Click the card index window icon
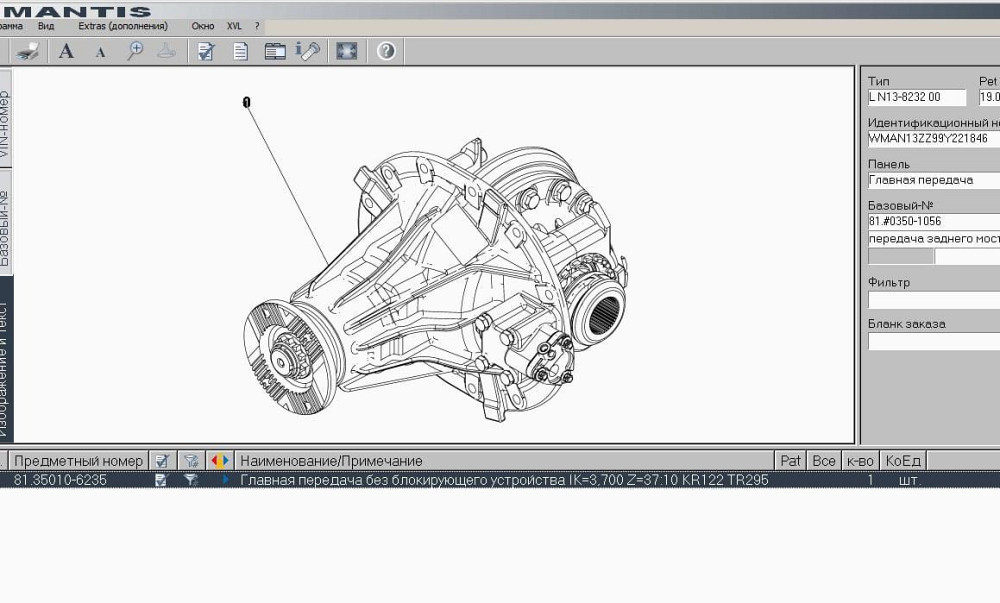The height and width of the screenshot is (603, 1000). 274,51
